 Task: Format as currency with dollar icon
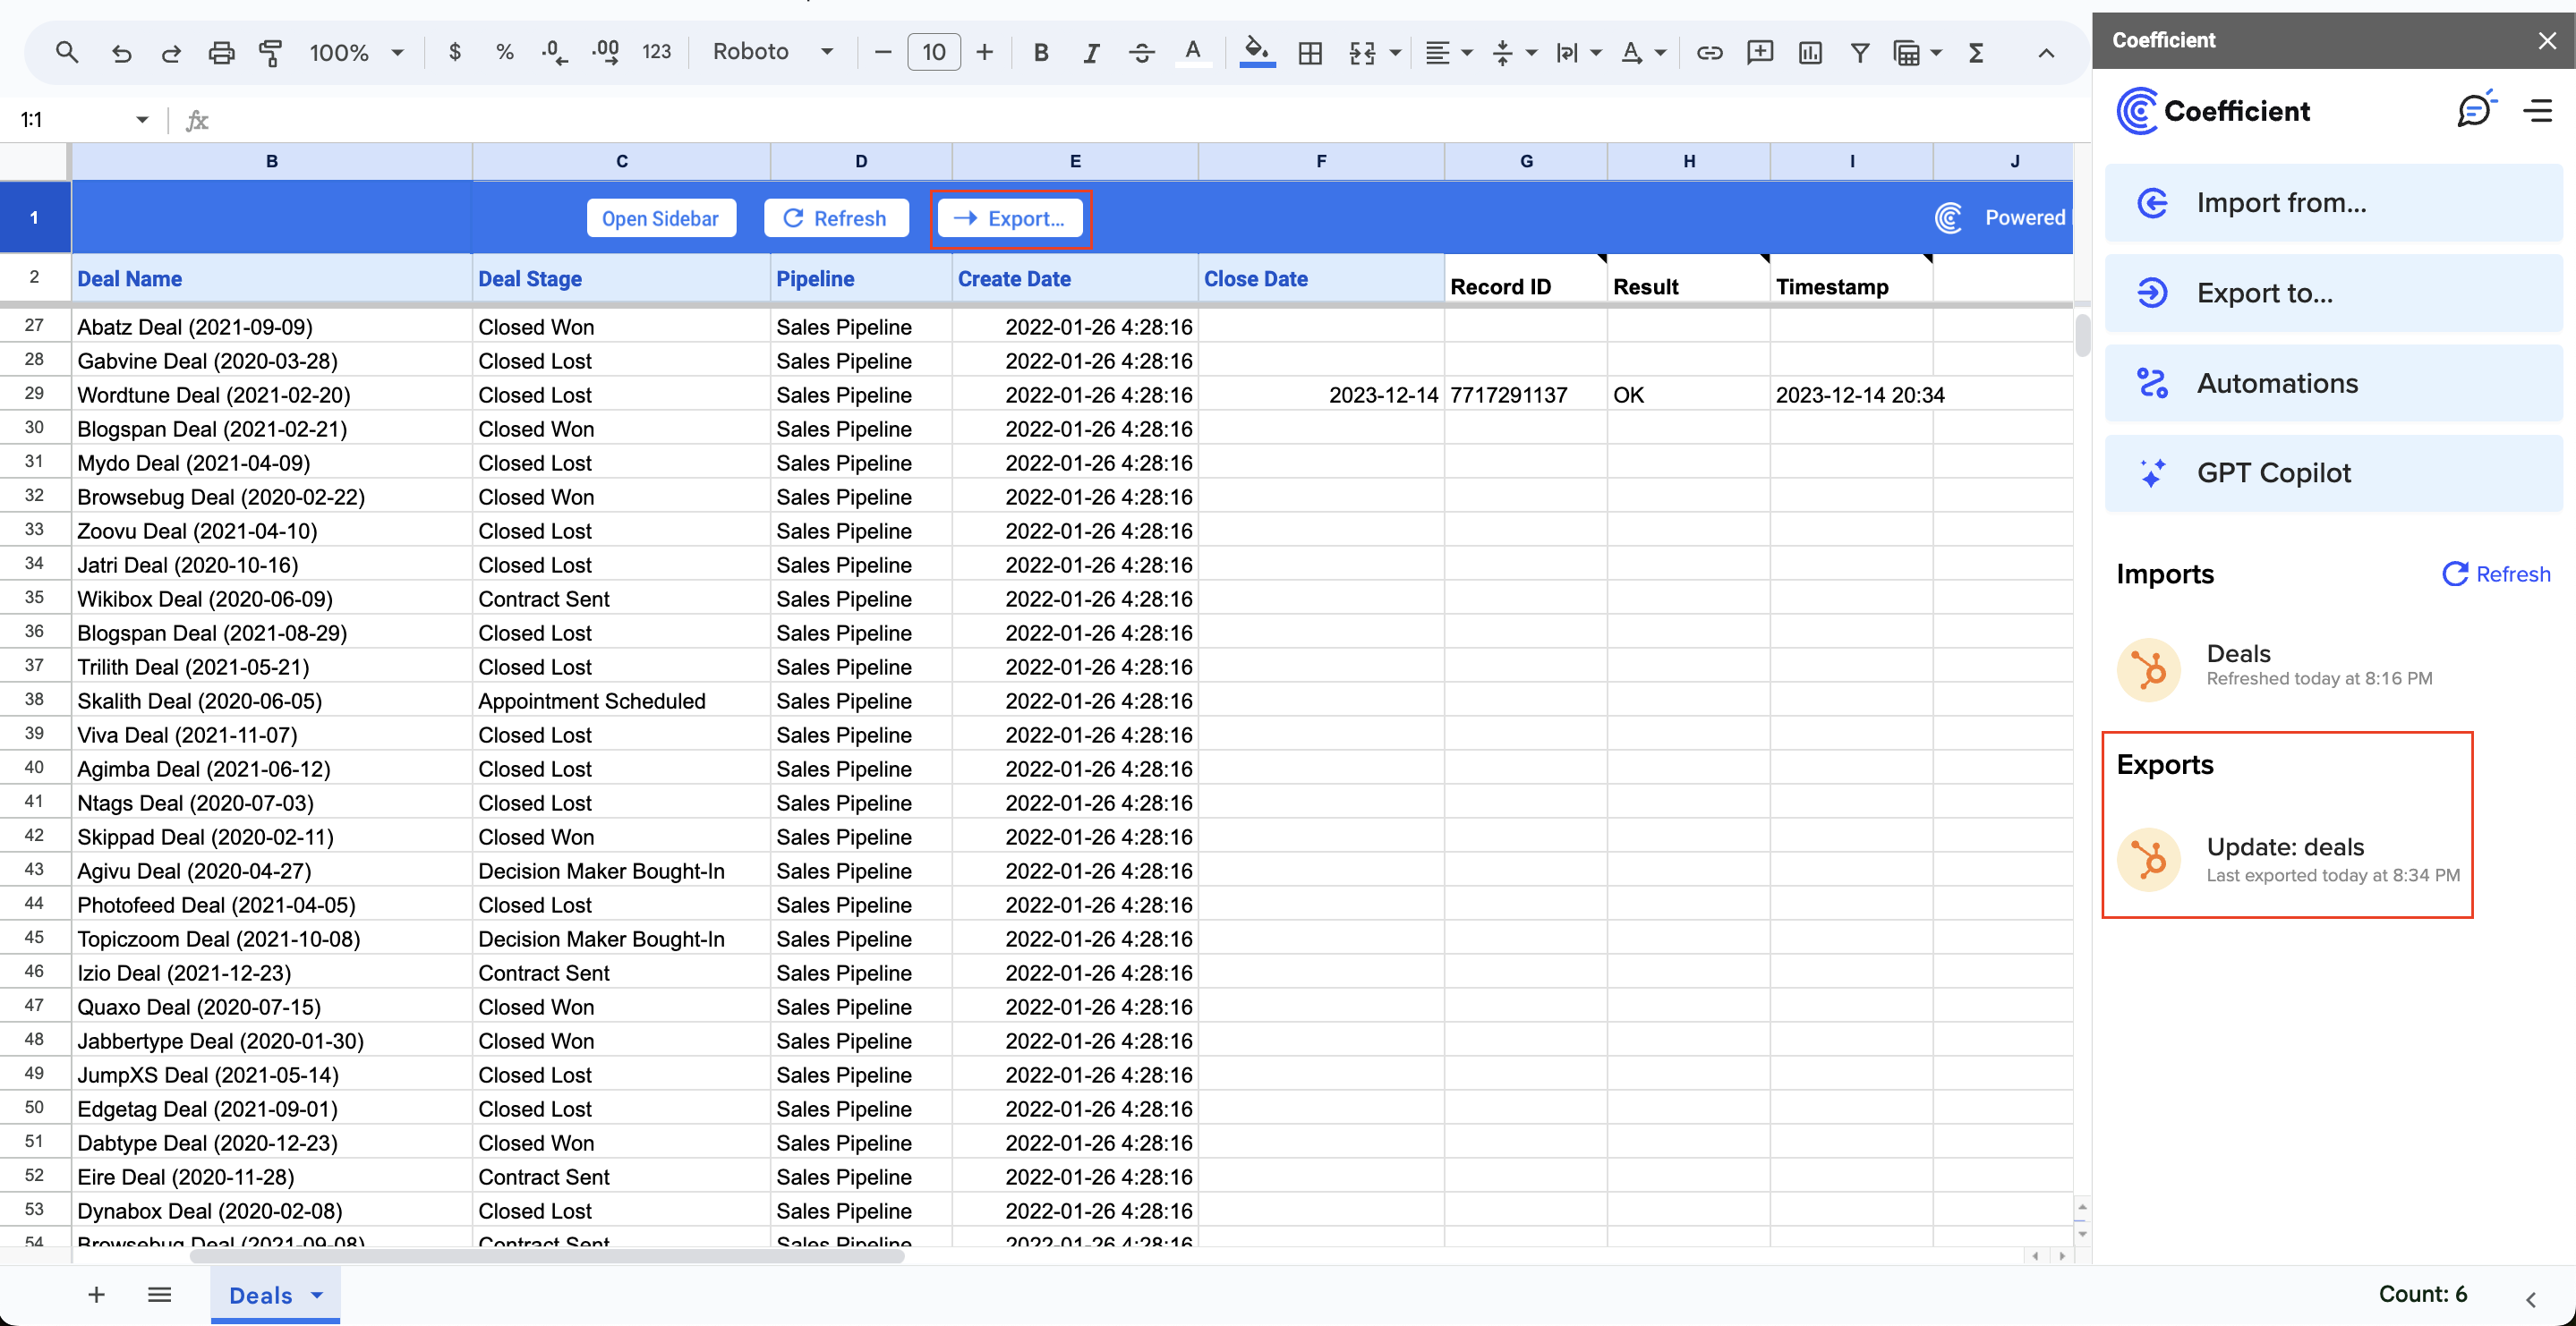[455, 52]
